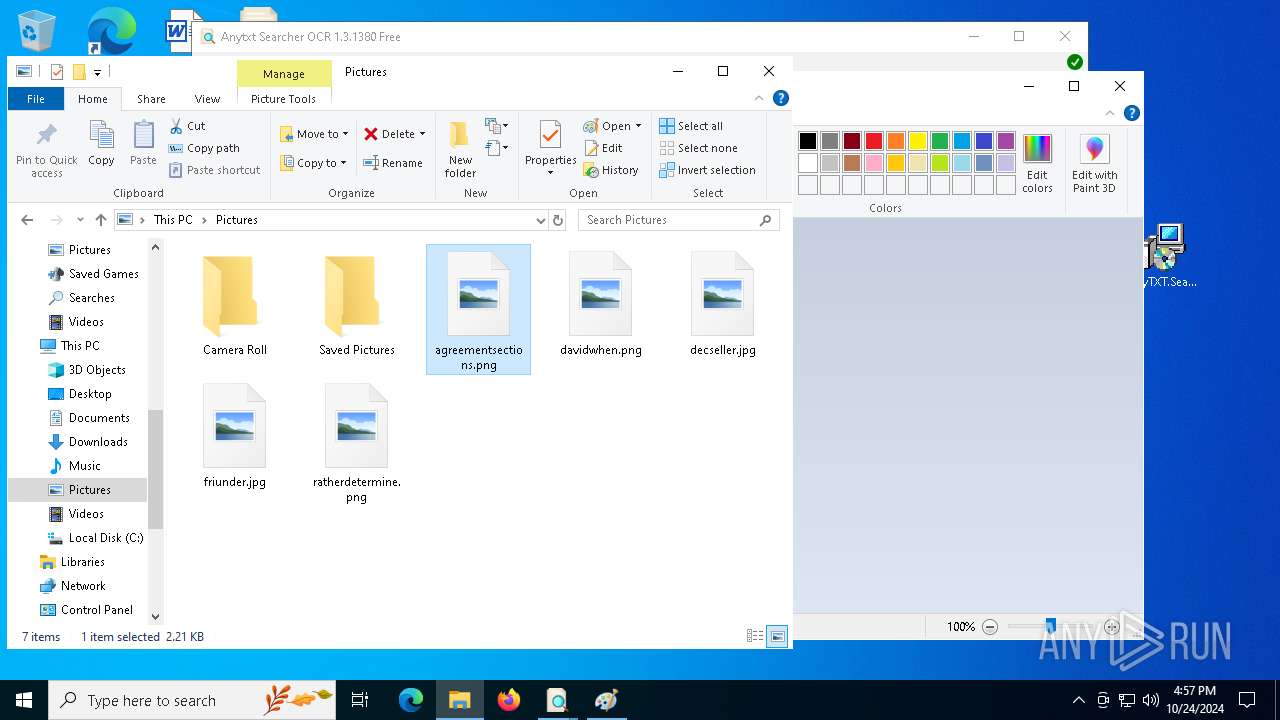Switch to large icons view layout
Viewport: 1280px width, 720px height.
click(777, 636)
